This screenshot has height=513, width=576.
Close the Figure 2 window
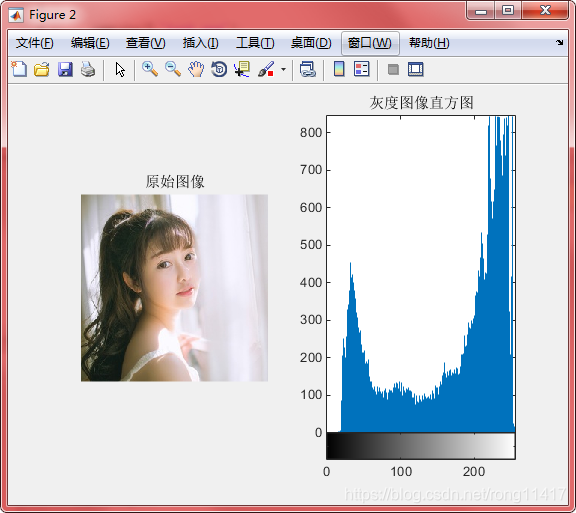(546, 11)
